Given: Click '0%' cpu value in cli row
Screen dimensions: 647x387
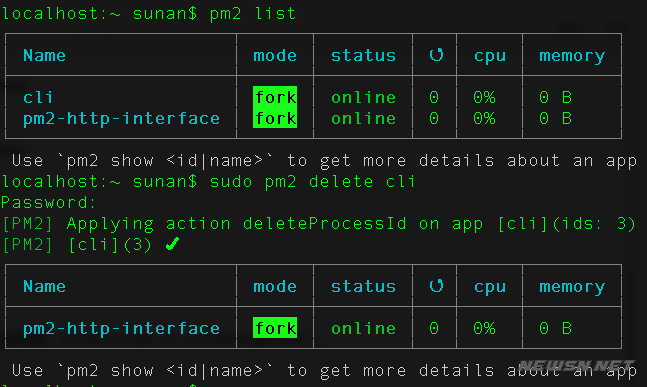Looking at the screenshot, I should [x=484, y=97].
